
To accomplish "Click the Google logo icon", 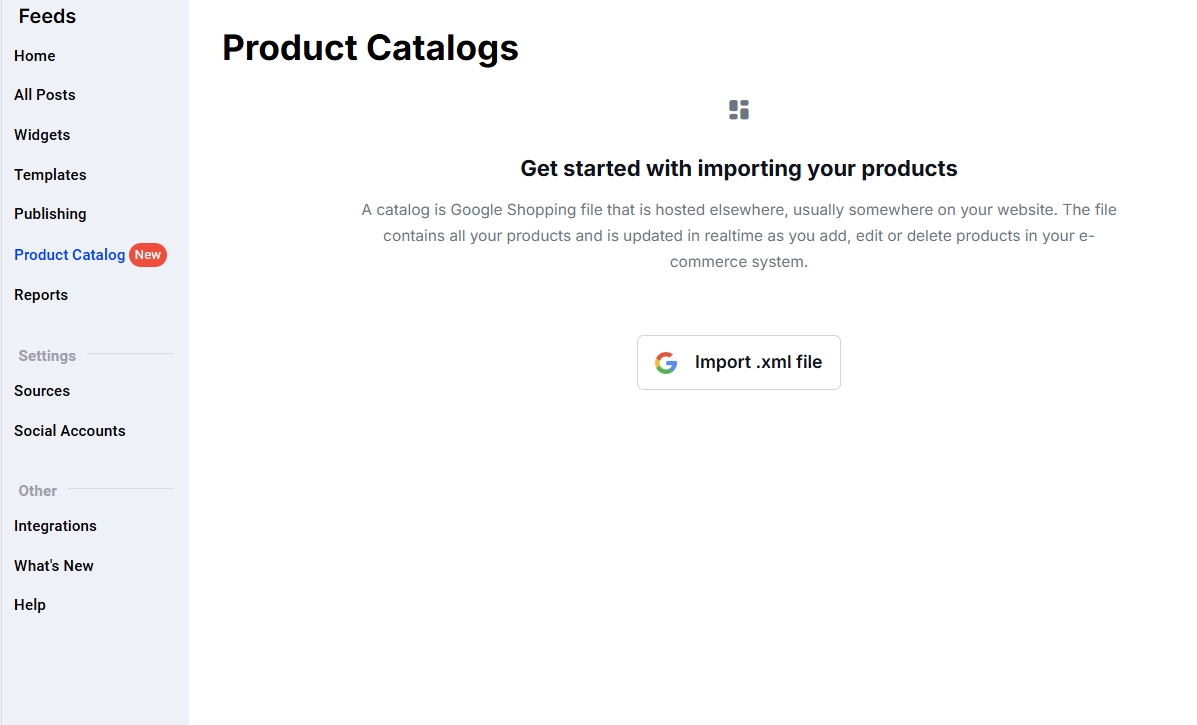I will (666, 363).
